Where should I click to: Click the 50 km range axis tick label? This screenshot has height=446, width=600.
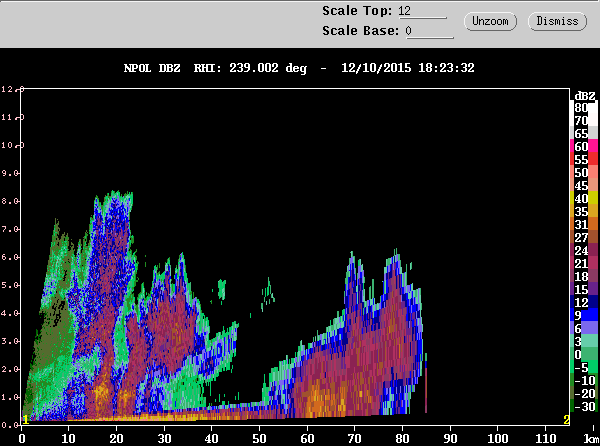click(x=259, y=437)
